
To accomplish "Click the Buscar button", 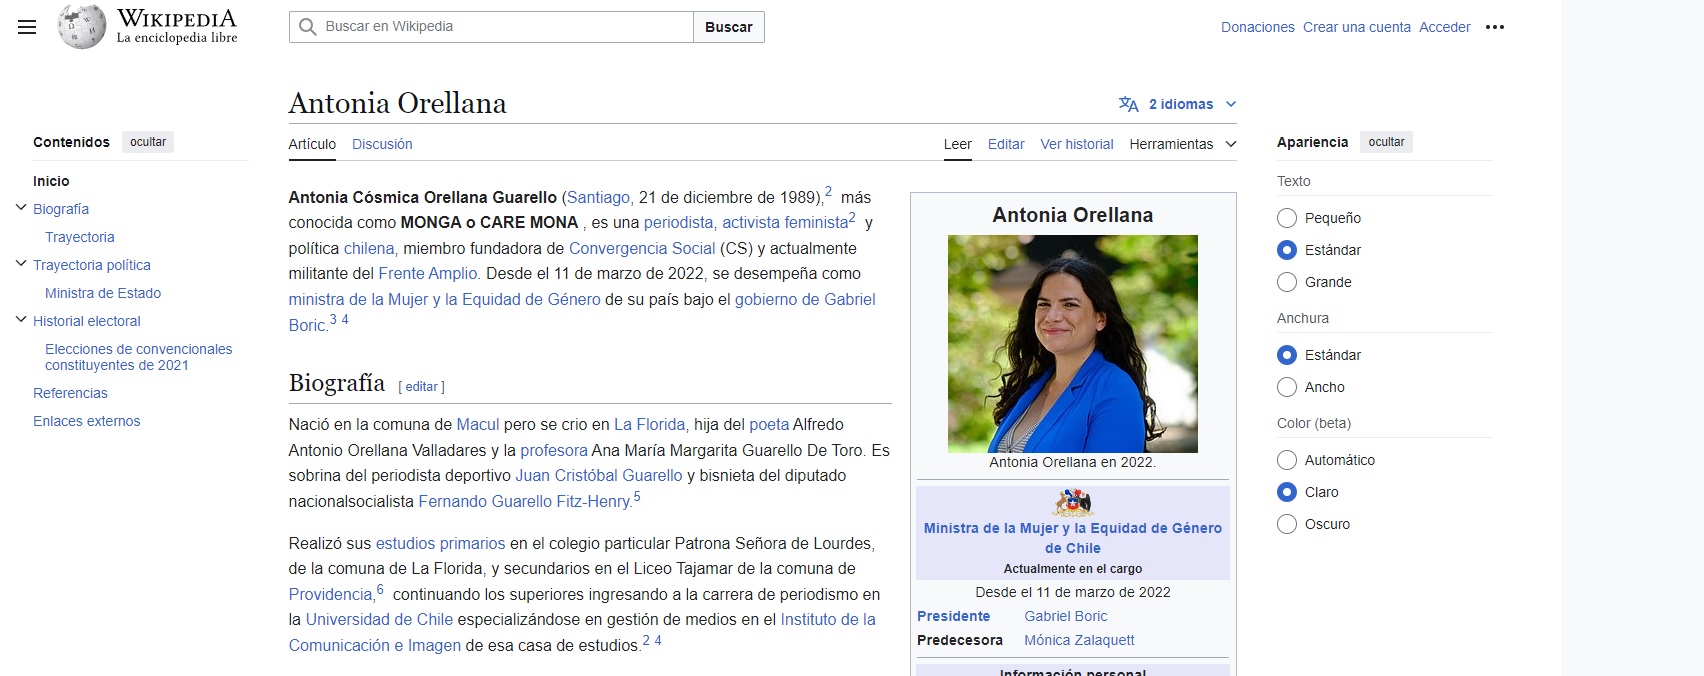I will pos(729,27).
